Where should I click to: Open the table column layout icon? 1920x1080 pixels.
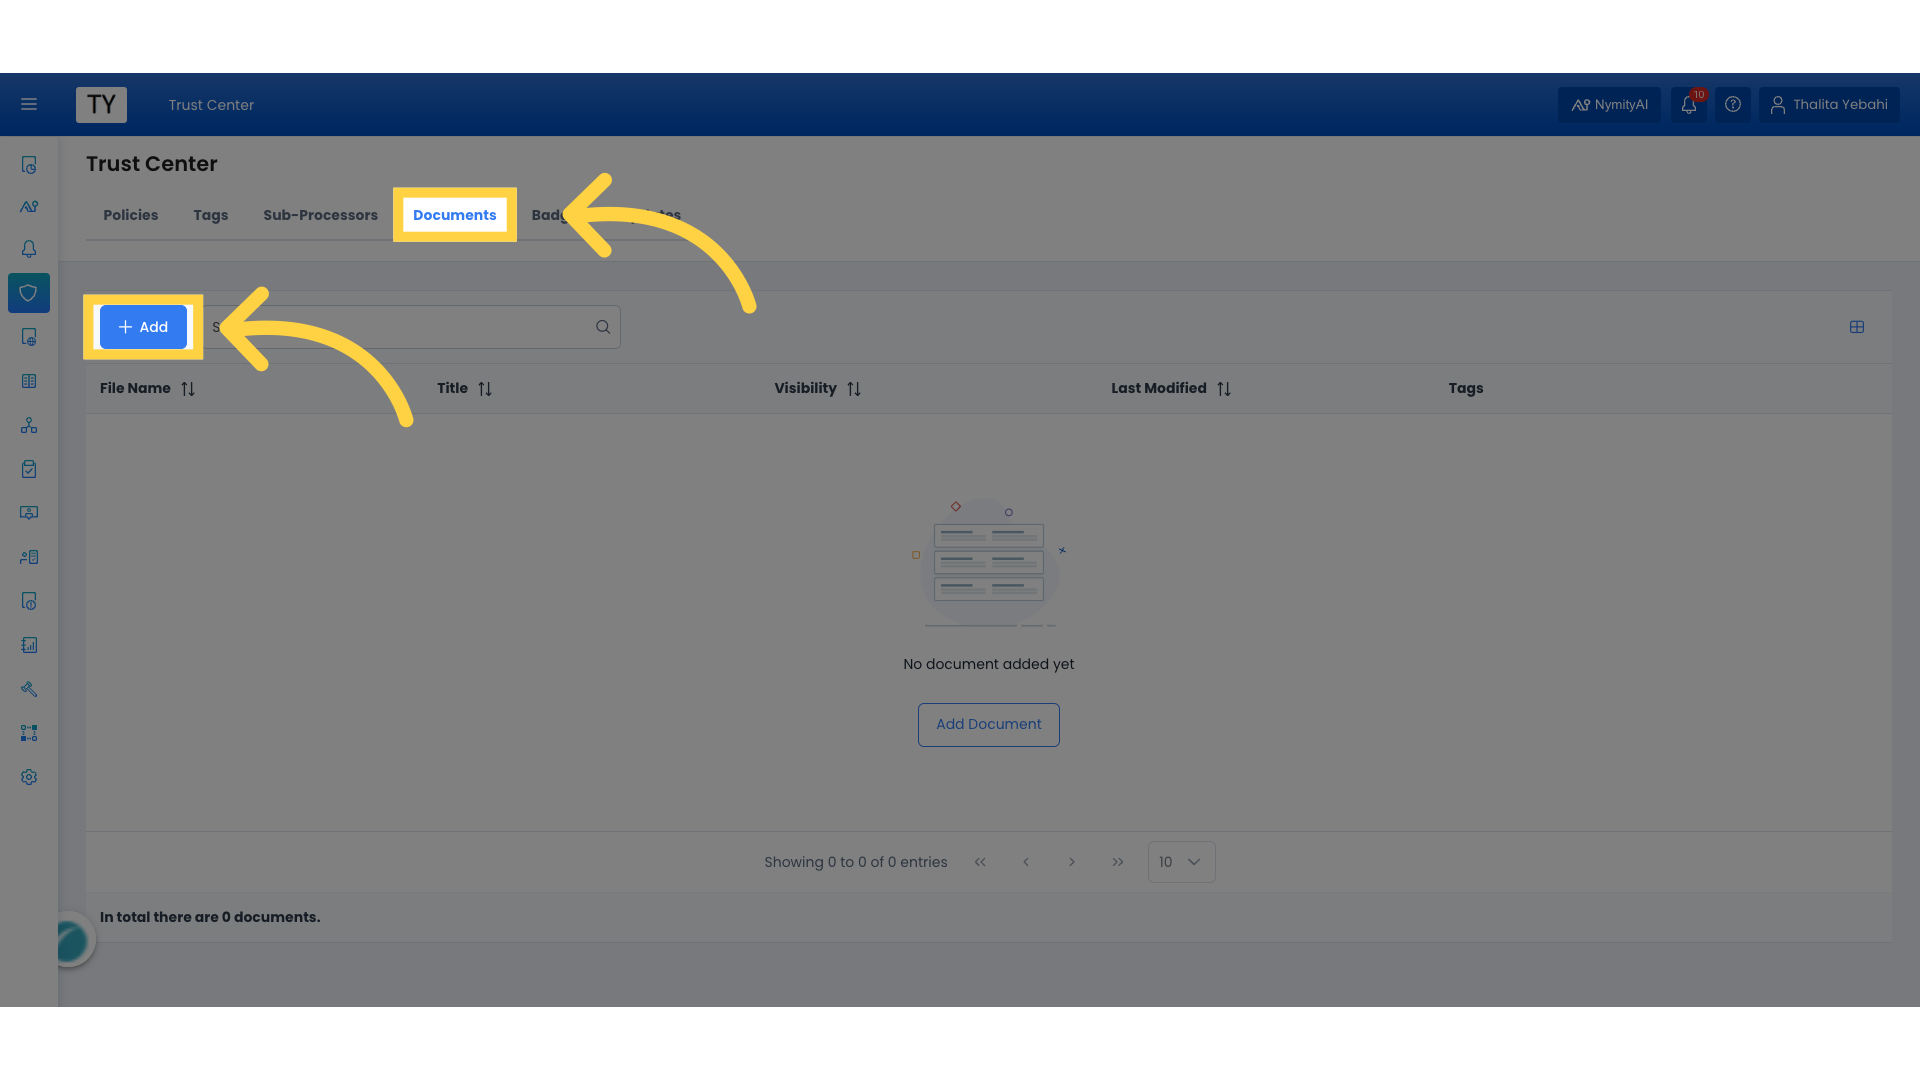tap(1857, 327)
